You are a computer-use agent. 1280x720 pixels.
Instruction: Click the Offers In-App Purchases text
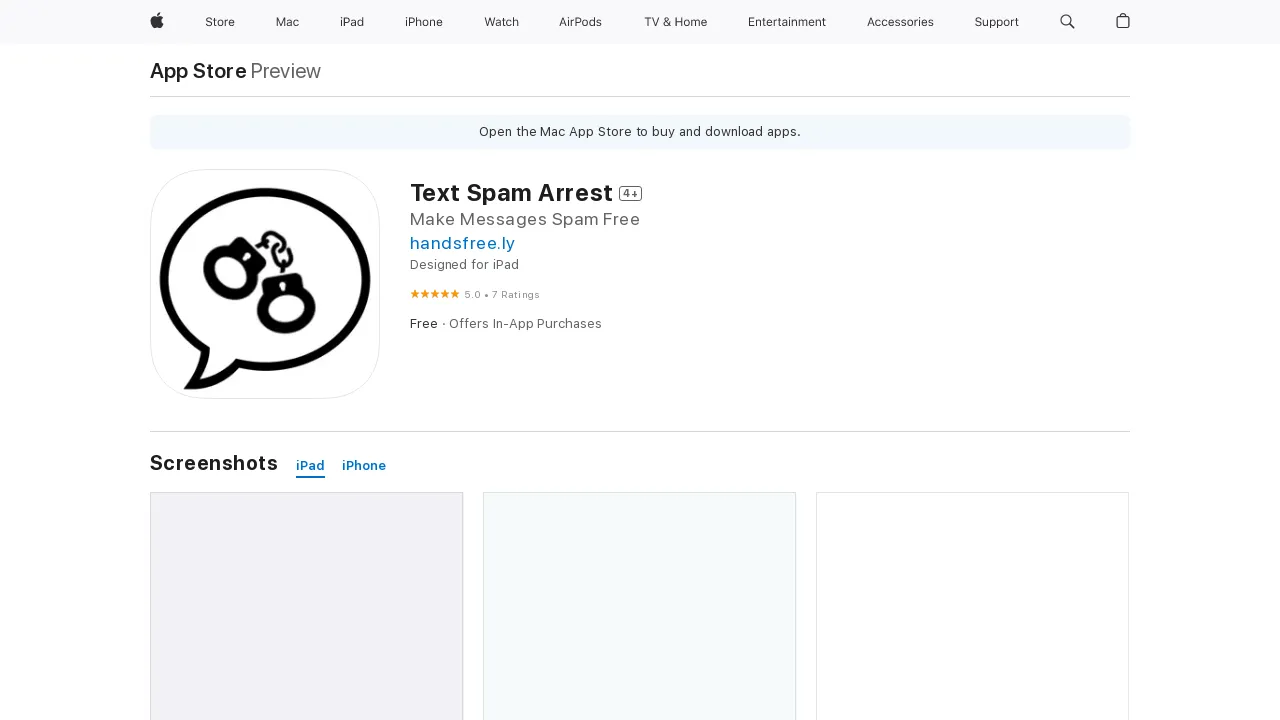(x=525, y=324)
